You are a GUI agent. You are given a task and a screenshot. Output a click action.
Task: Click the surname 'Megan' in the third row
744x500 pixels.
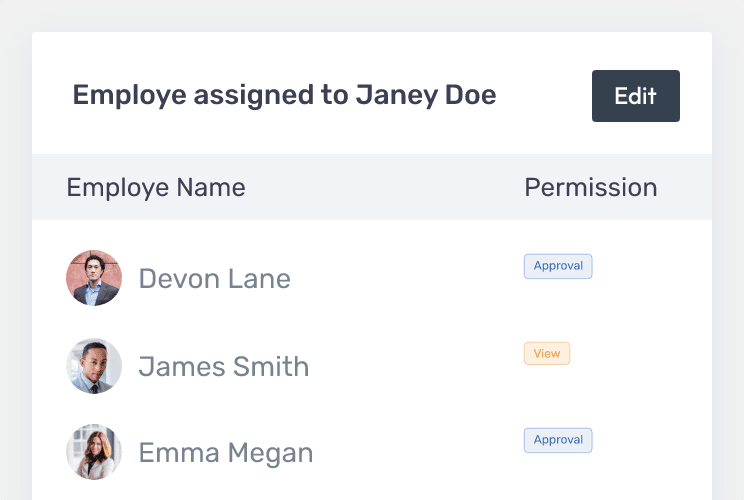click(x=270, y=454)
